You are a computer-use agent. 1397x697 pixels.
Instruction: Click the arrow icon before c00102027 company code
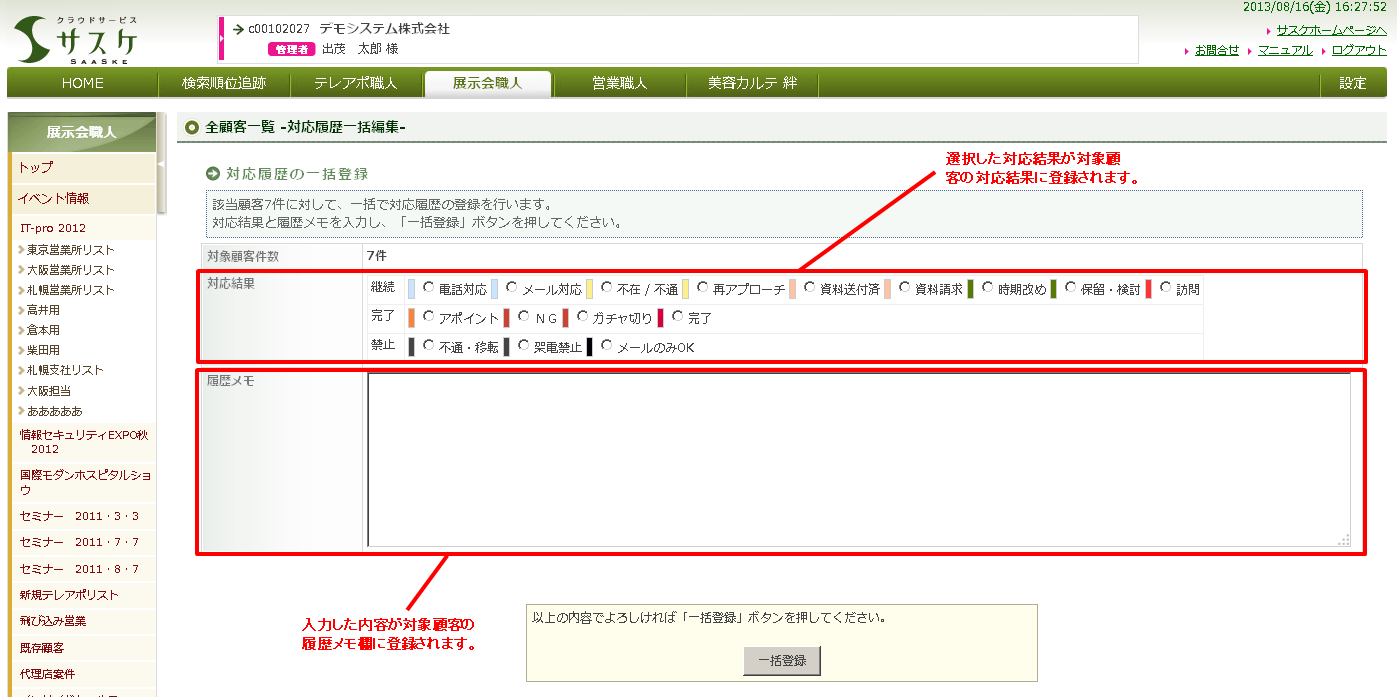(238, 29)
